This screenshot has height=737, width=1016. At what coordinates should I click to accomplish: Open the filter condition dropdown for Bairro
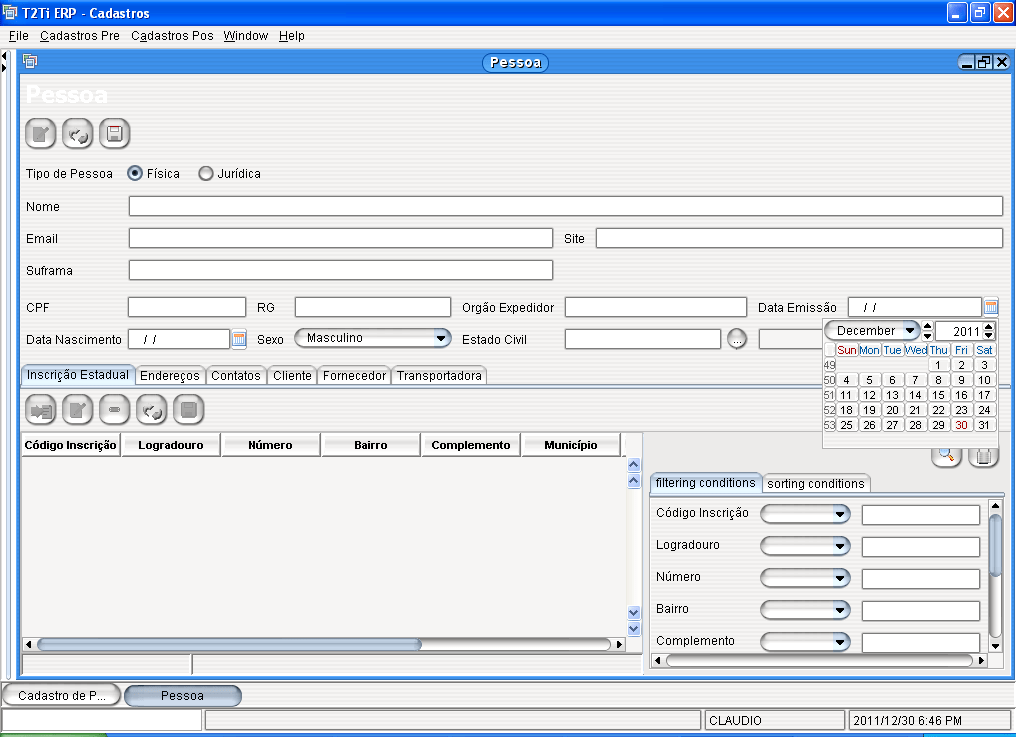click(x=805, y=609)
